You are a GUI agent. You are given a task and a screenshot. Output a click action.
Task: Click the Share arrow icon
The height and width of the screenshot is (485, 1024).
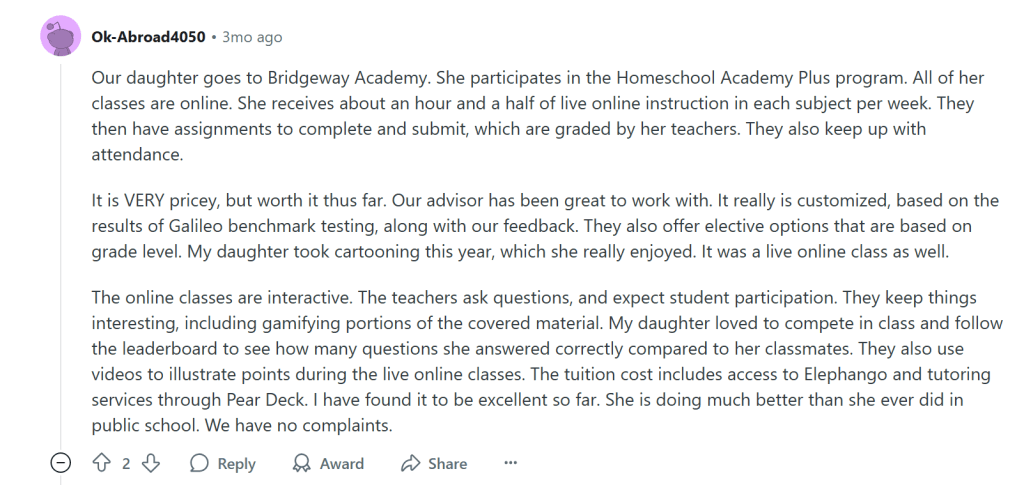pyautogui.click(x=410, y=463)
